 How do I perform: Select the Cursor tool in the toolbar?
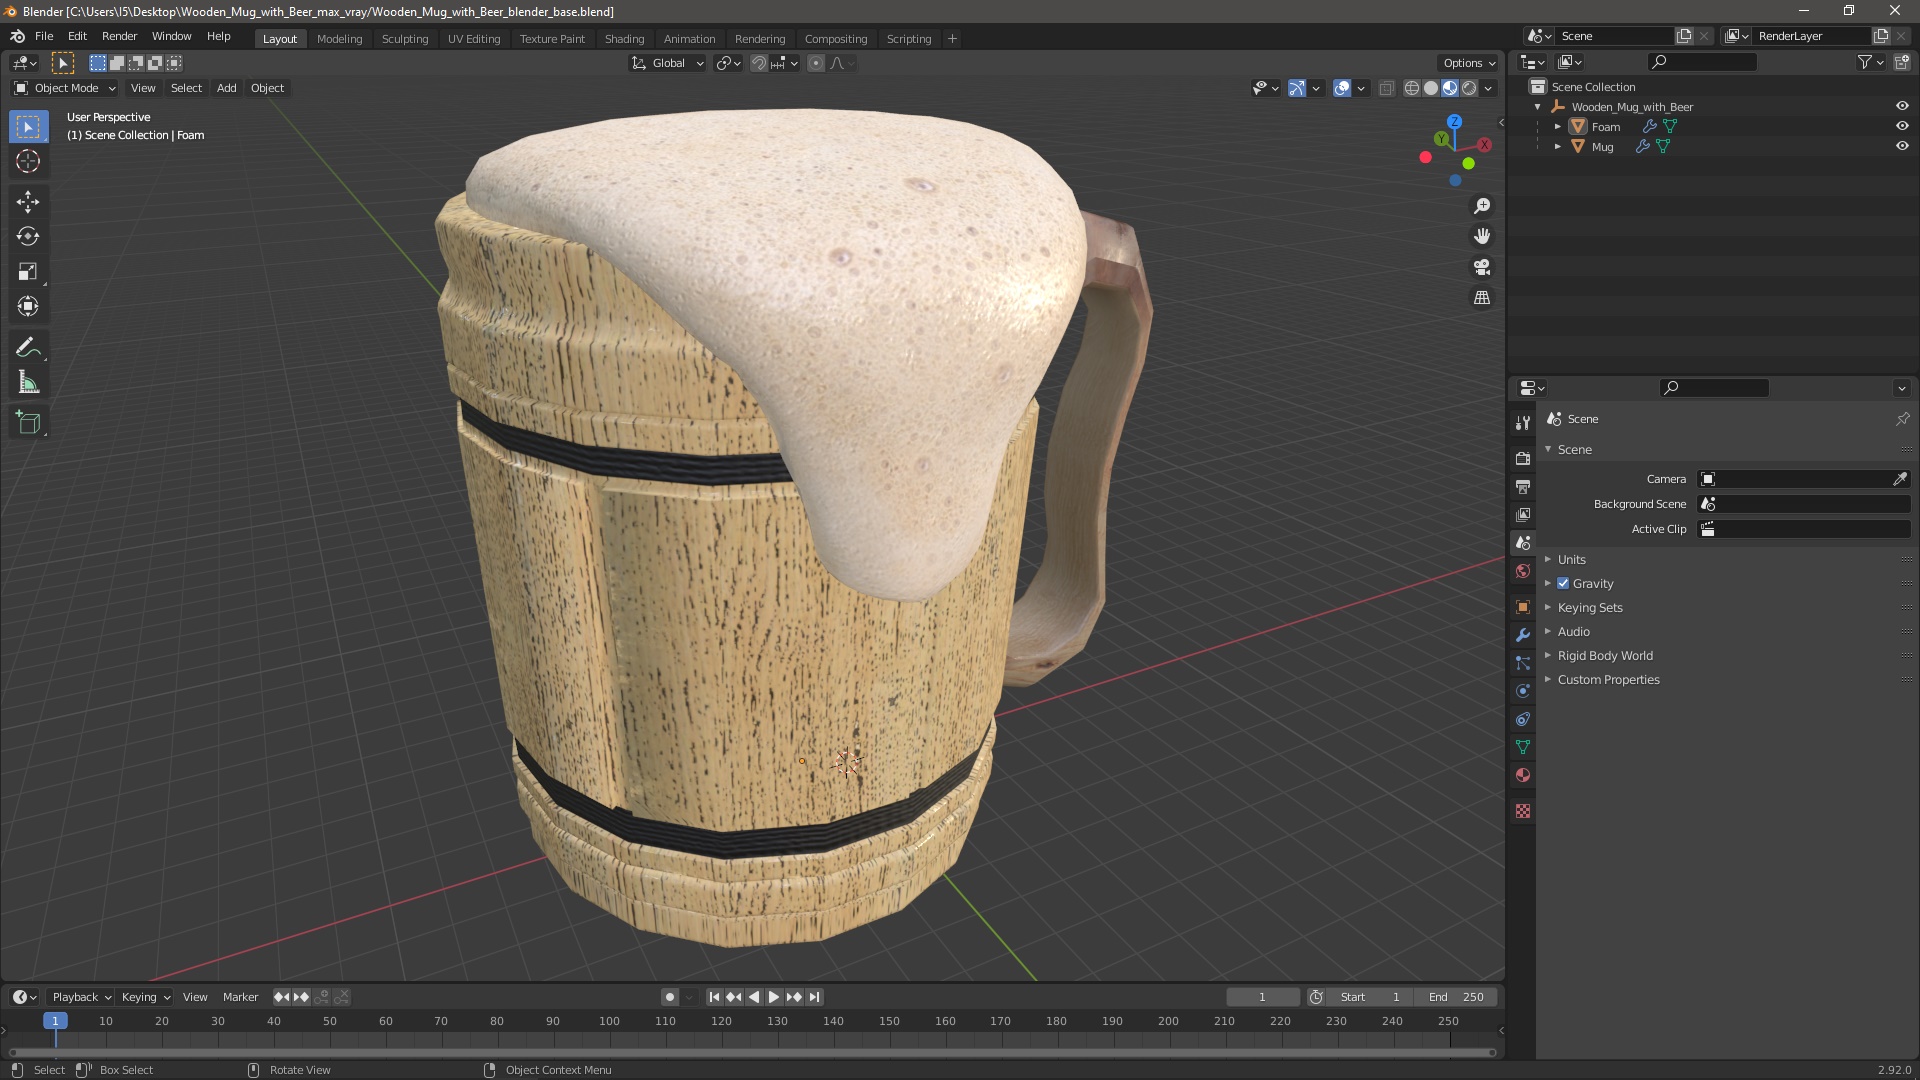click(28, 161)
